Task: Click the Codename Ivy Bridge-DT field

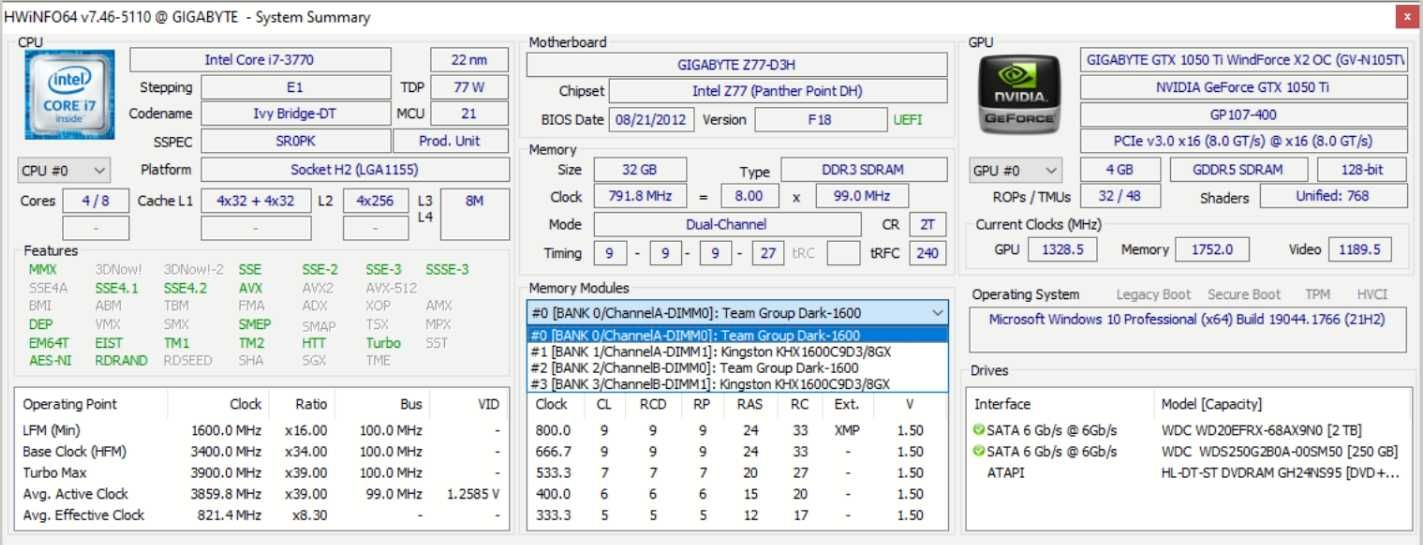Action: pos(294,114)
